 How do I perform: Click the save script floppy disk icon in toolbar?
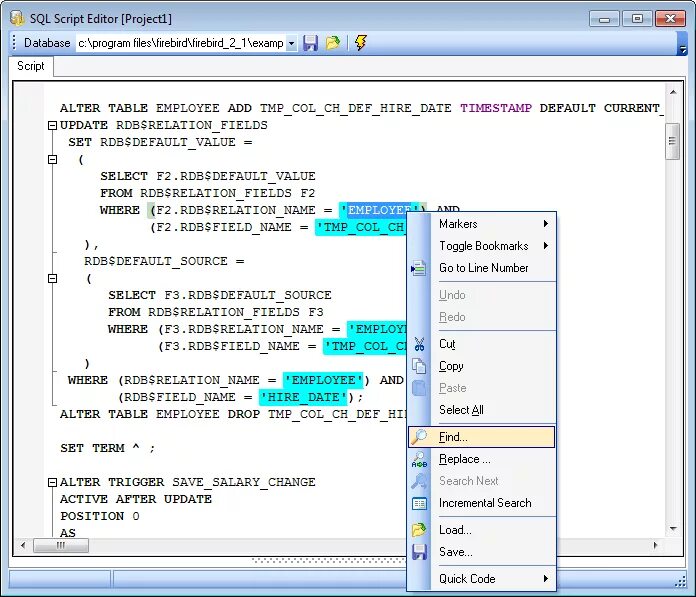tap(310, 43)
